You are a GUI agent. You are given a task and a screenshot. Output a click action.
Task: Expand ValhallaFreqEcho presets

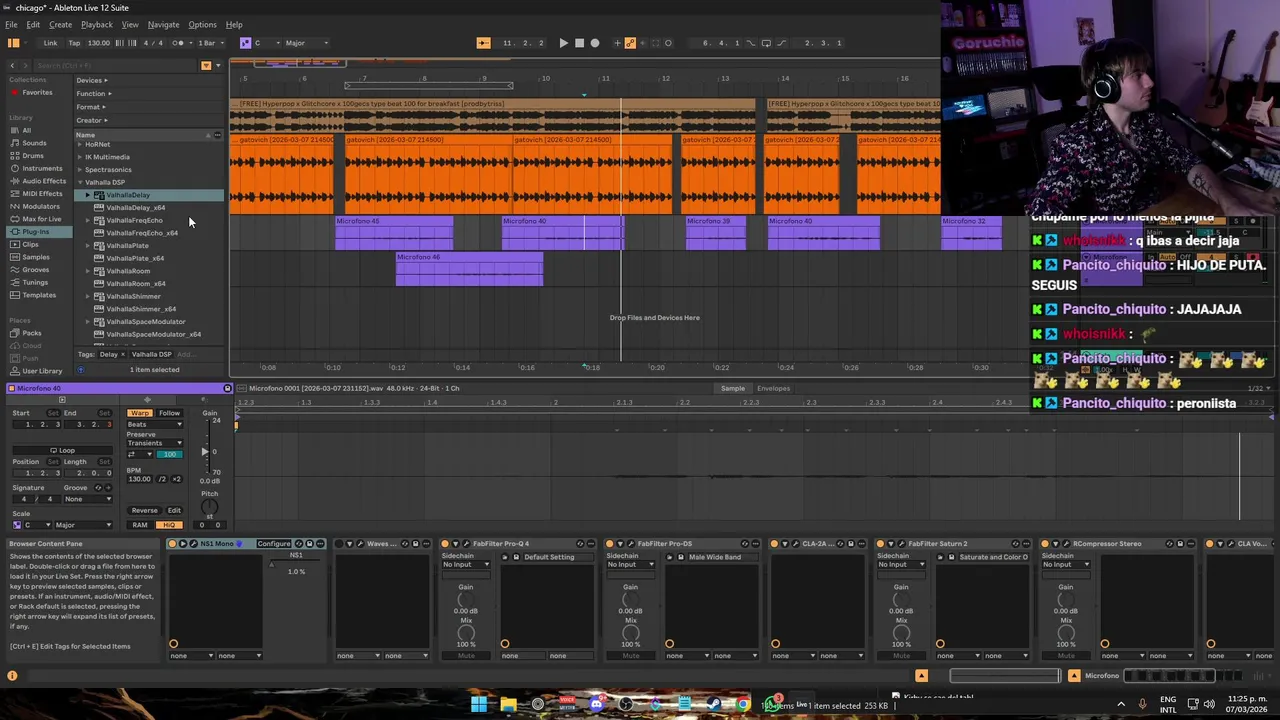(x=88, y=220)
